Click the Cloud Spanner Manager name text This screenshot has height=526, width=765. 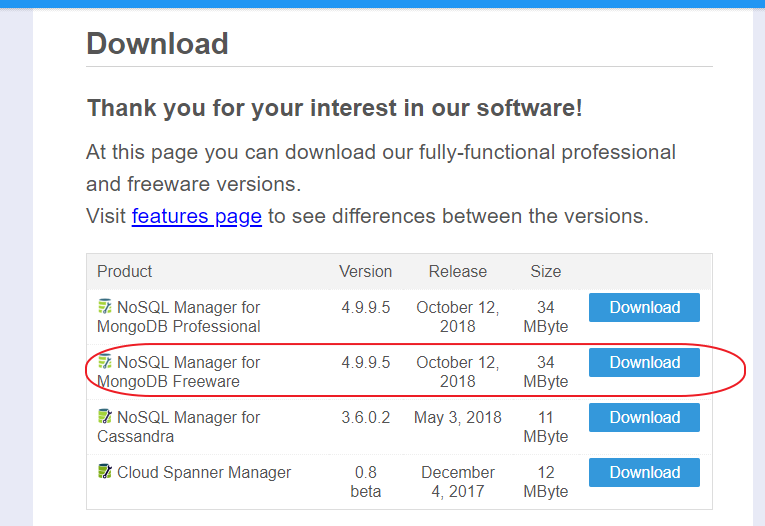click(x=204, y=472)
